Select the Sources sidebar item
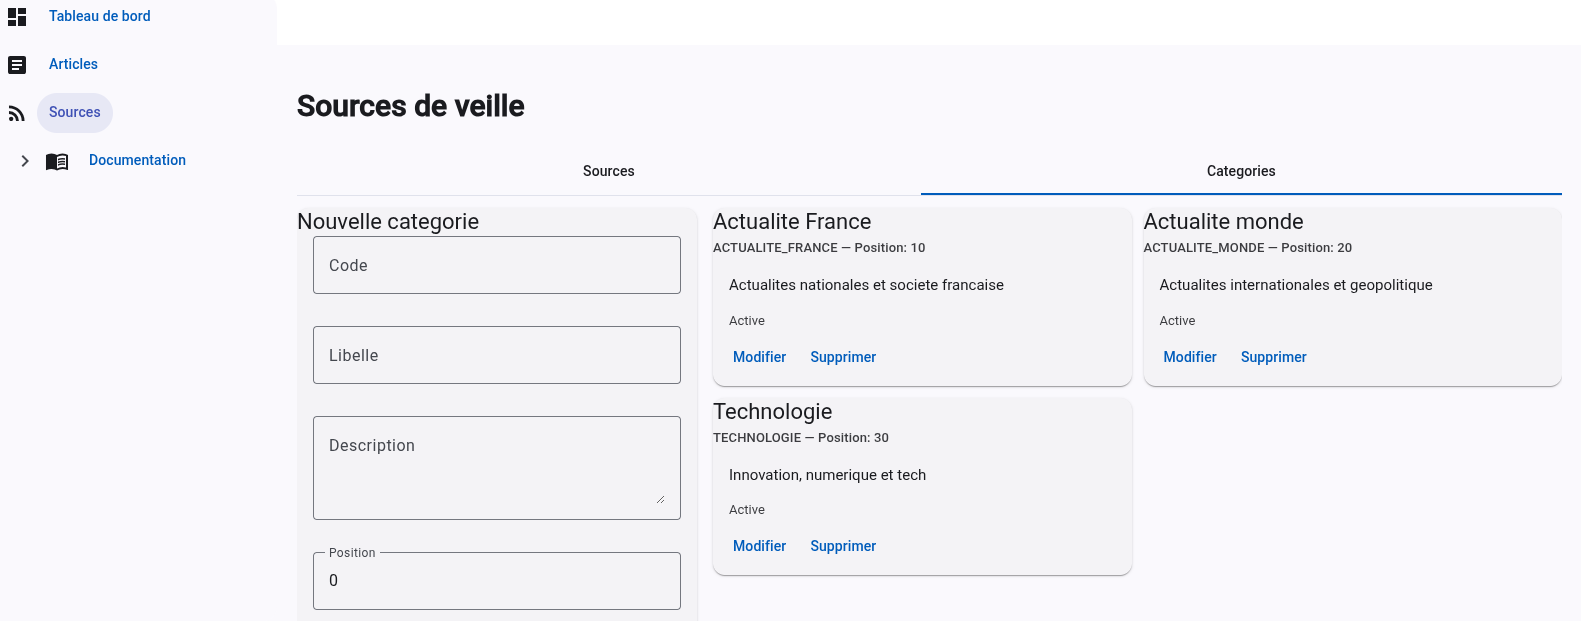Screen dimensions: 1581x621 75,112
